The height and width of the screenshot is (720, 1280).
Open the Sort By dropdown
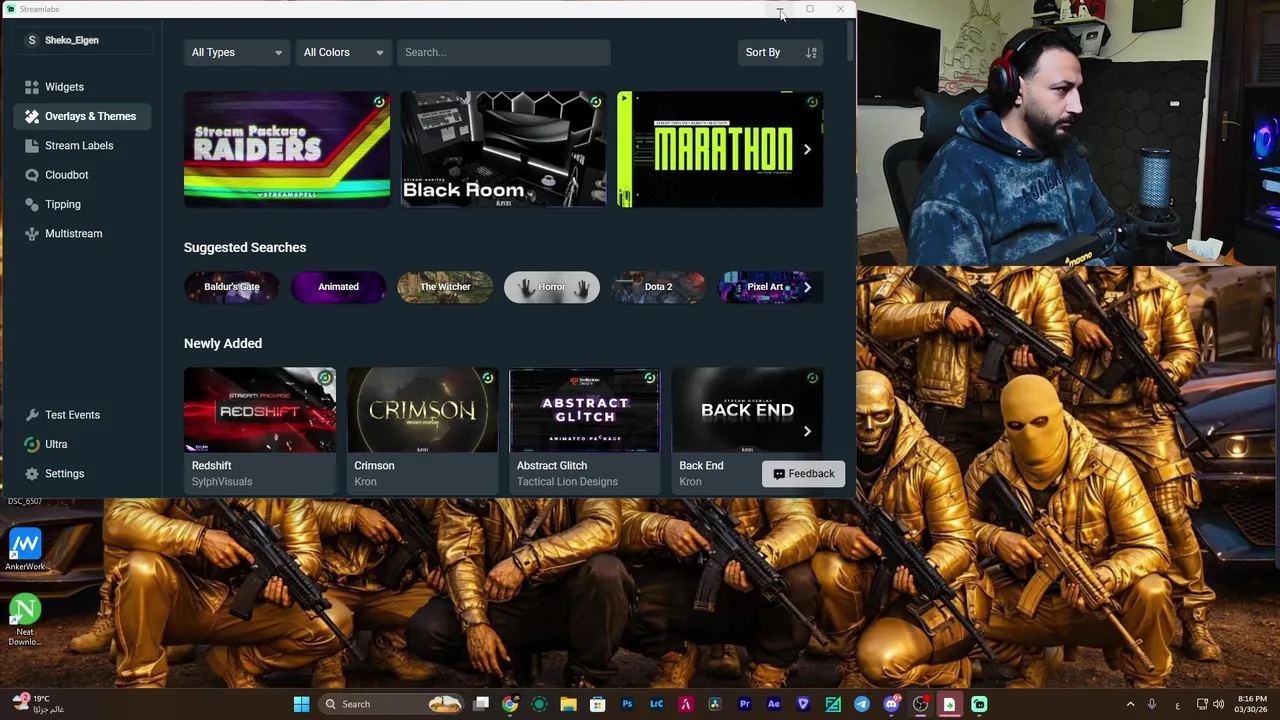pos(781,52)
